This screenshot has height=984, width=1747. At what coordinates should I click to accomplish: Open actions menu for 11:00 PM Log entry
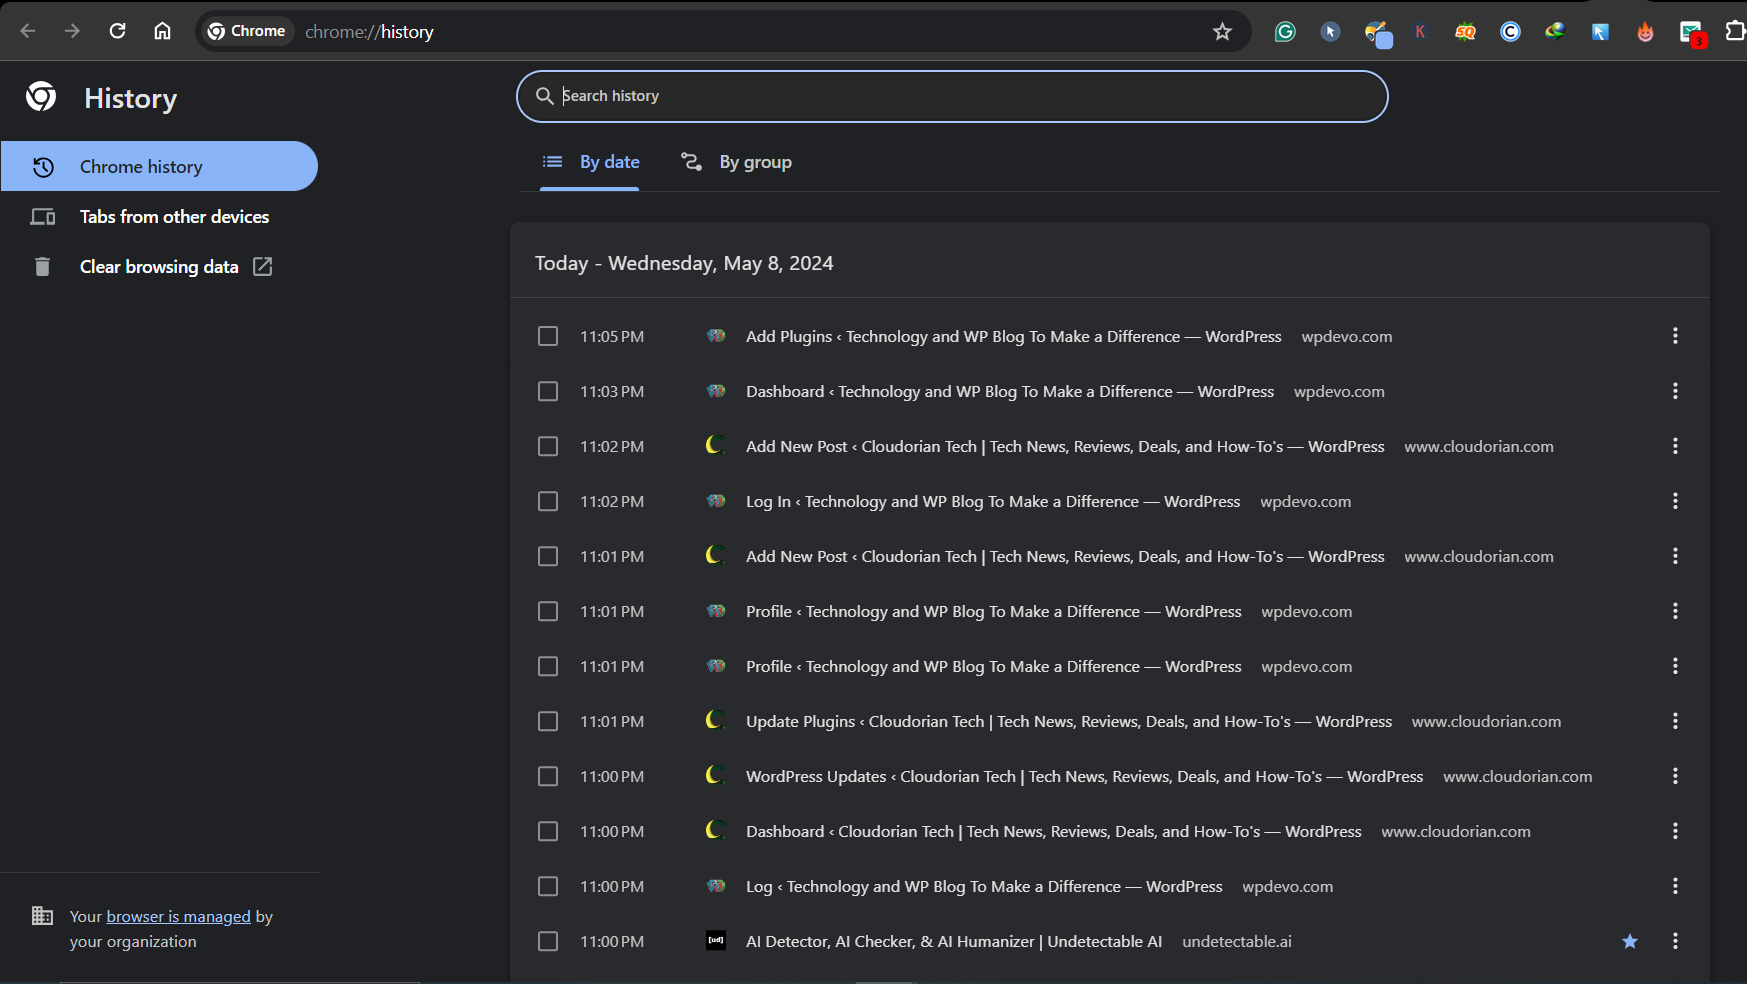click(1675, 886)
